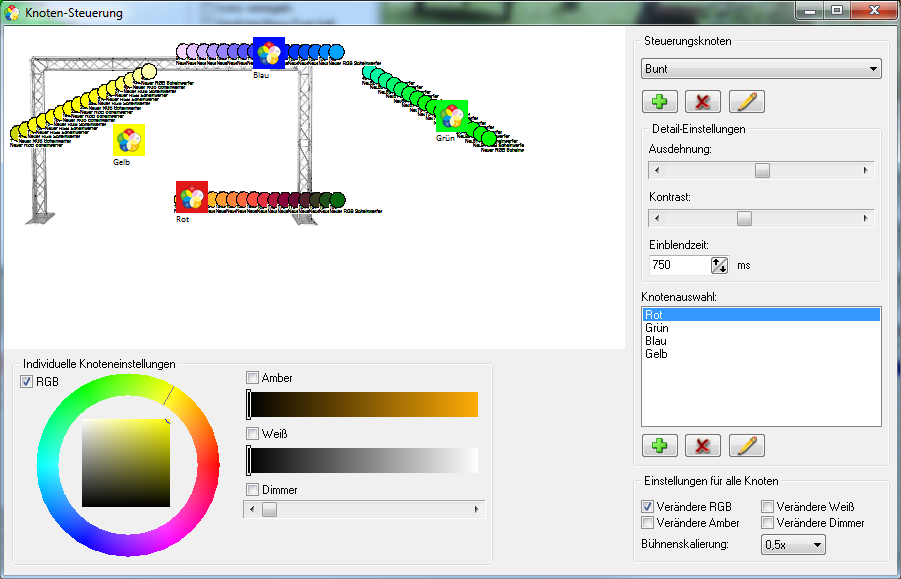Viewport: 901px width, 579px height.
Task: Edit the Steuerungsknoten with pencil icon
Action: pyautogui.click(x=747, y=101)
